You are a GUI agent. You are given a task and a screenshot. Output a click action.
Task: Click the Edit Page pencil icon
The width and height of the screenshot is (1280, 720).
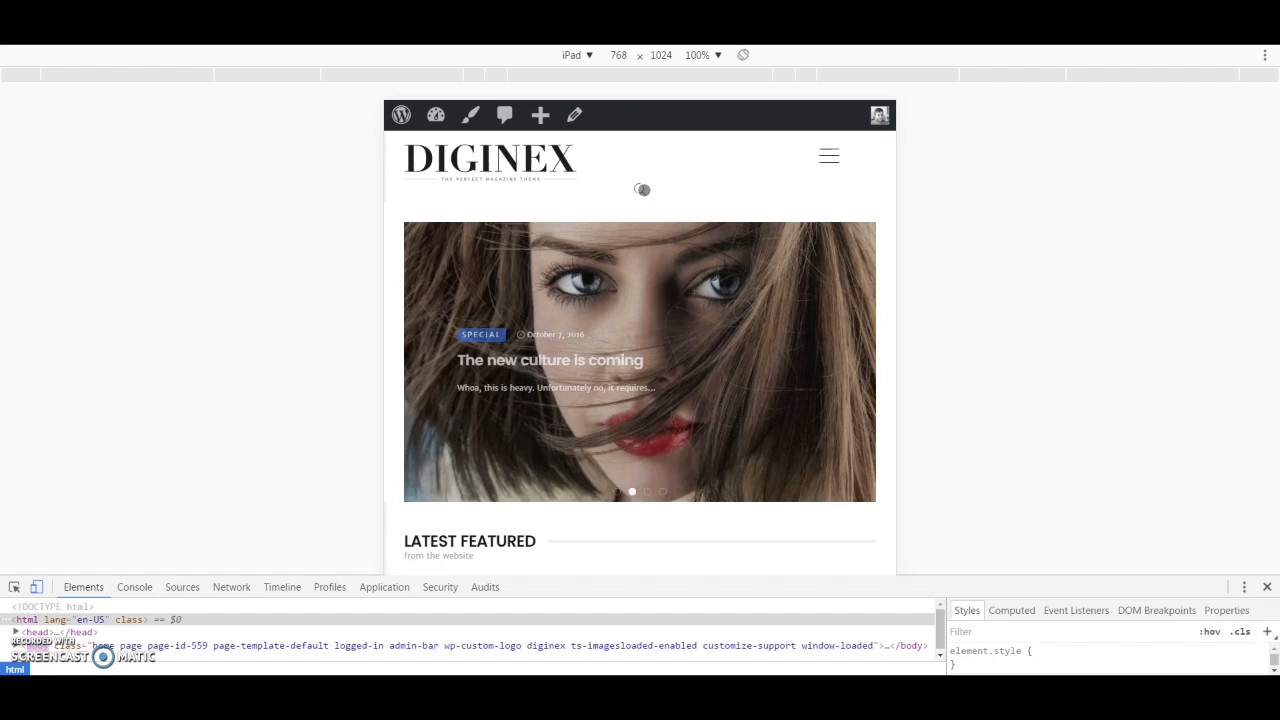[x=575, y=115]
